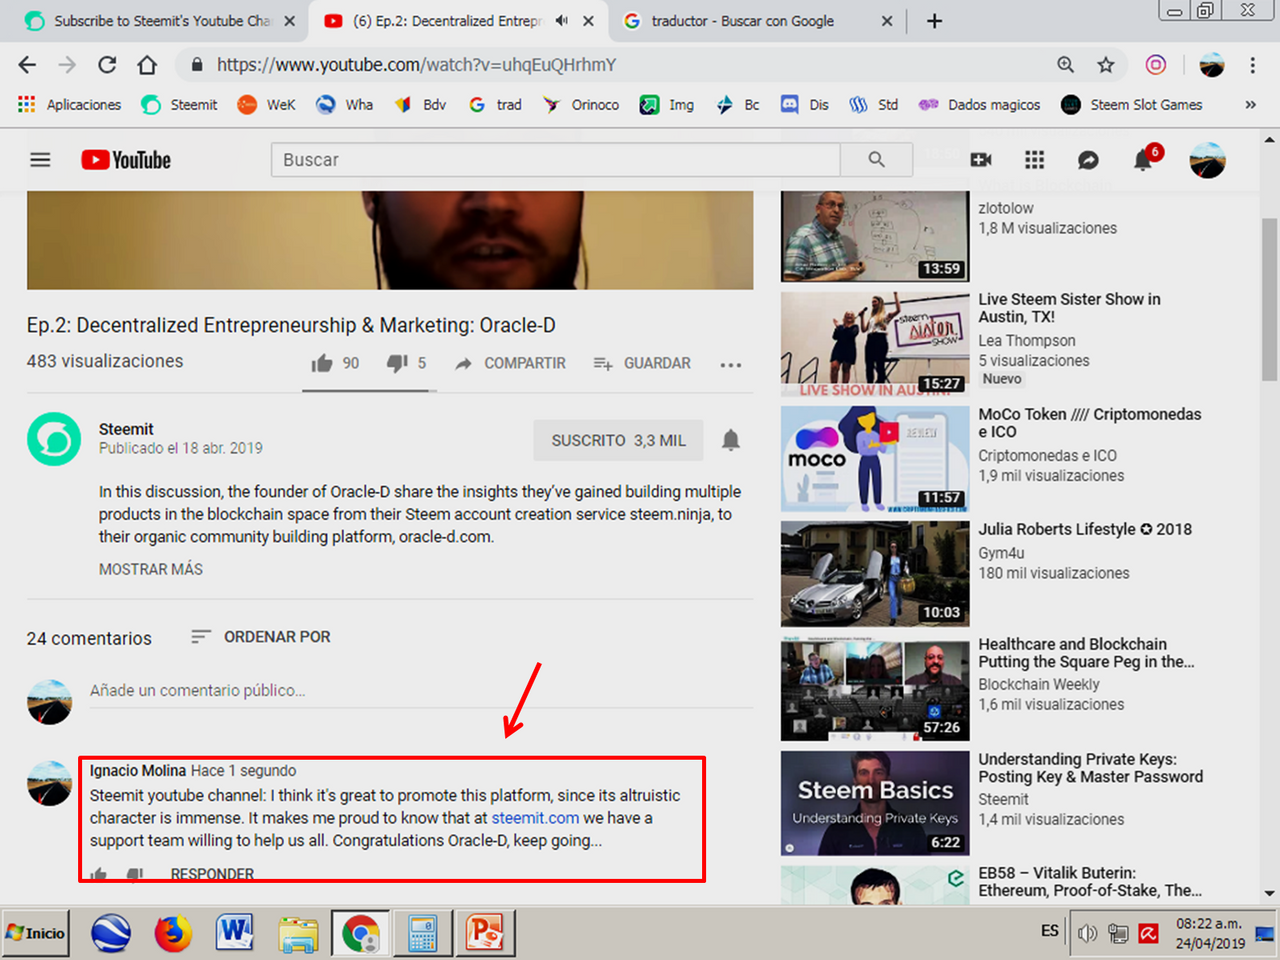Open the Dados magicos bookmark

[980, 105]
